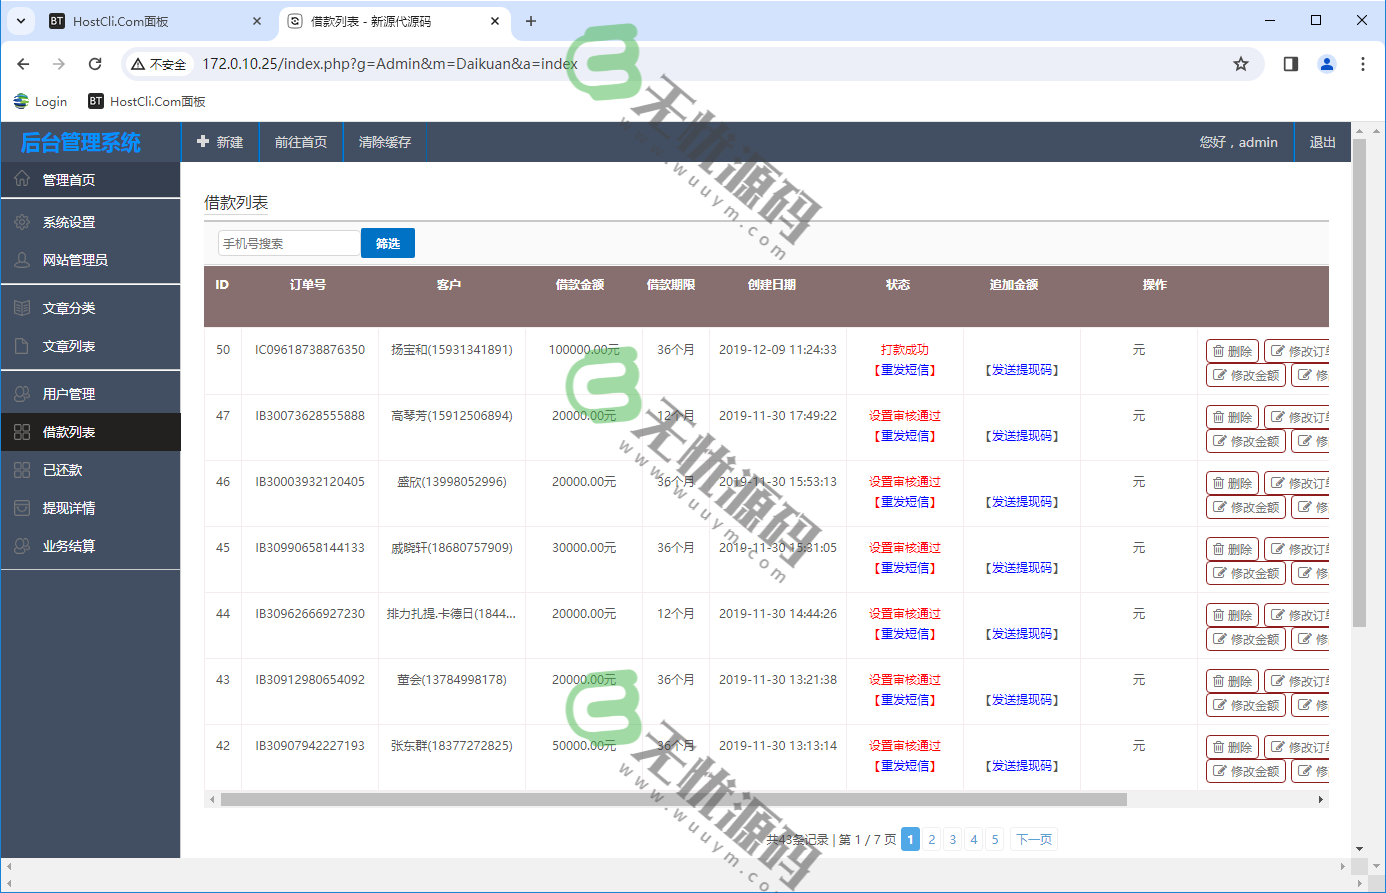
Task: Click 发送提现码 for order ID 47
Action: click(x=1021, y=436)
